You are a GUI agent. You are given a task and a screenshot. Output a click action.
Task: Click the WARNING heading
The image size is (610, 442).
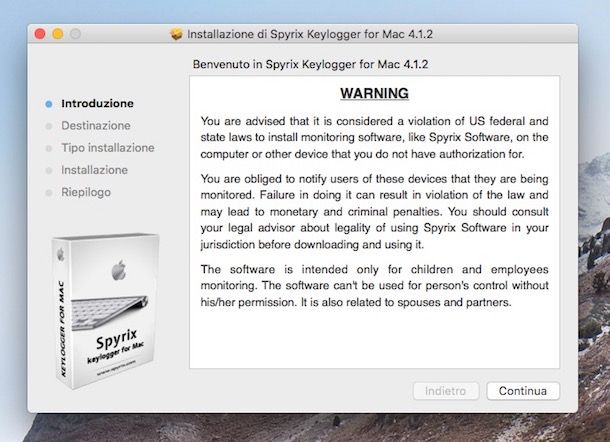click(x=374, y=93)
